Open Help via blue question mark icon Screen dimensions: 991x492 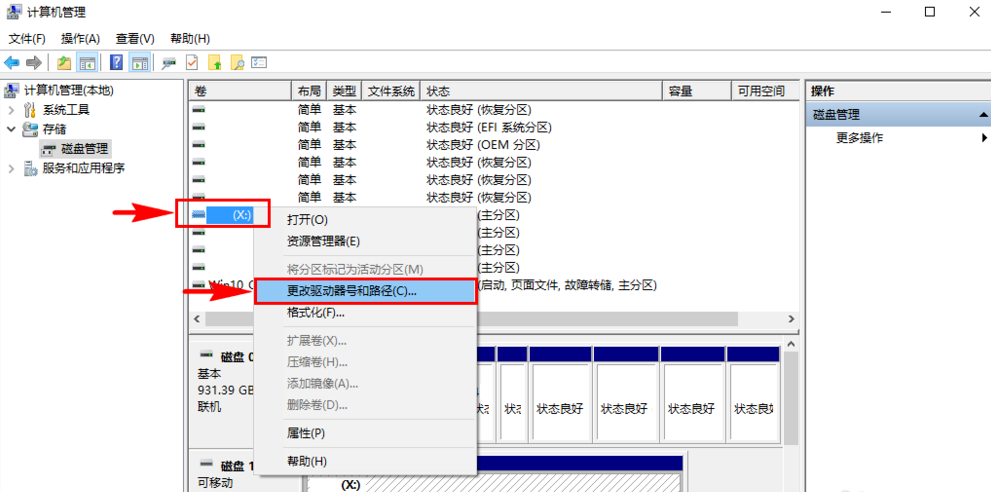point(116,62)
